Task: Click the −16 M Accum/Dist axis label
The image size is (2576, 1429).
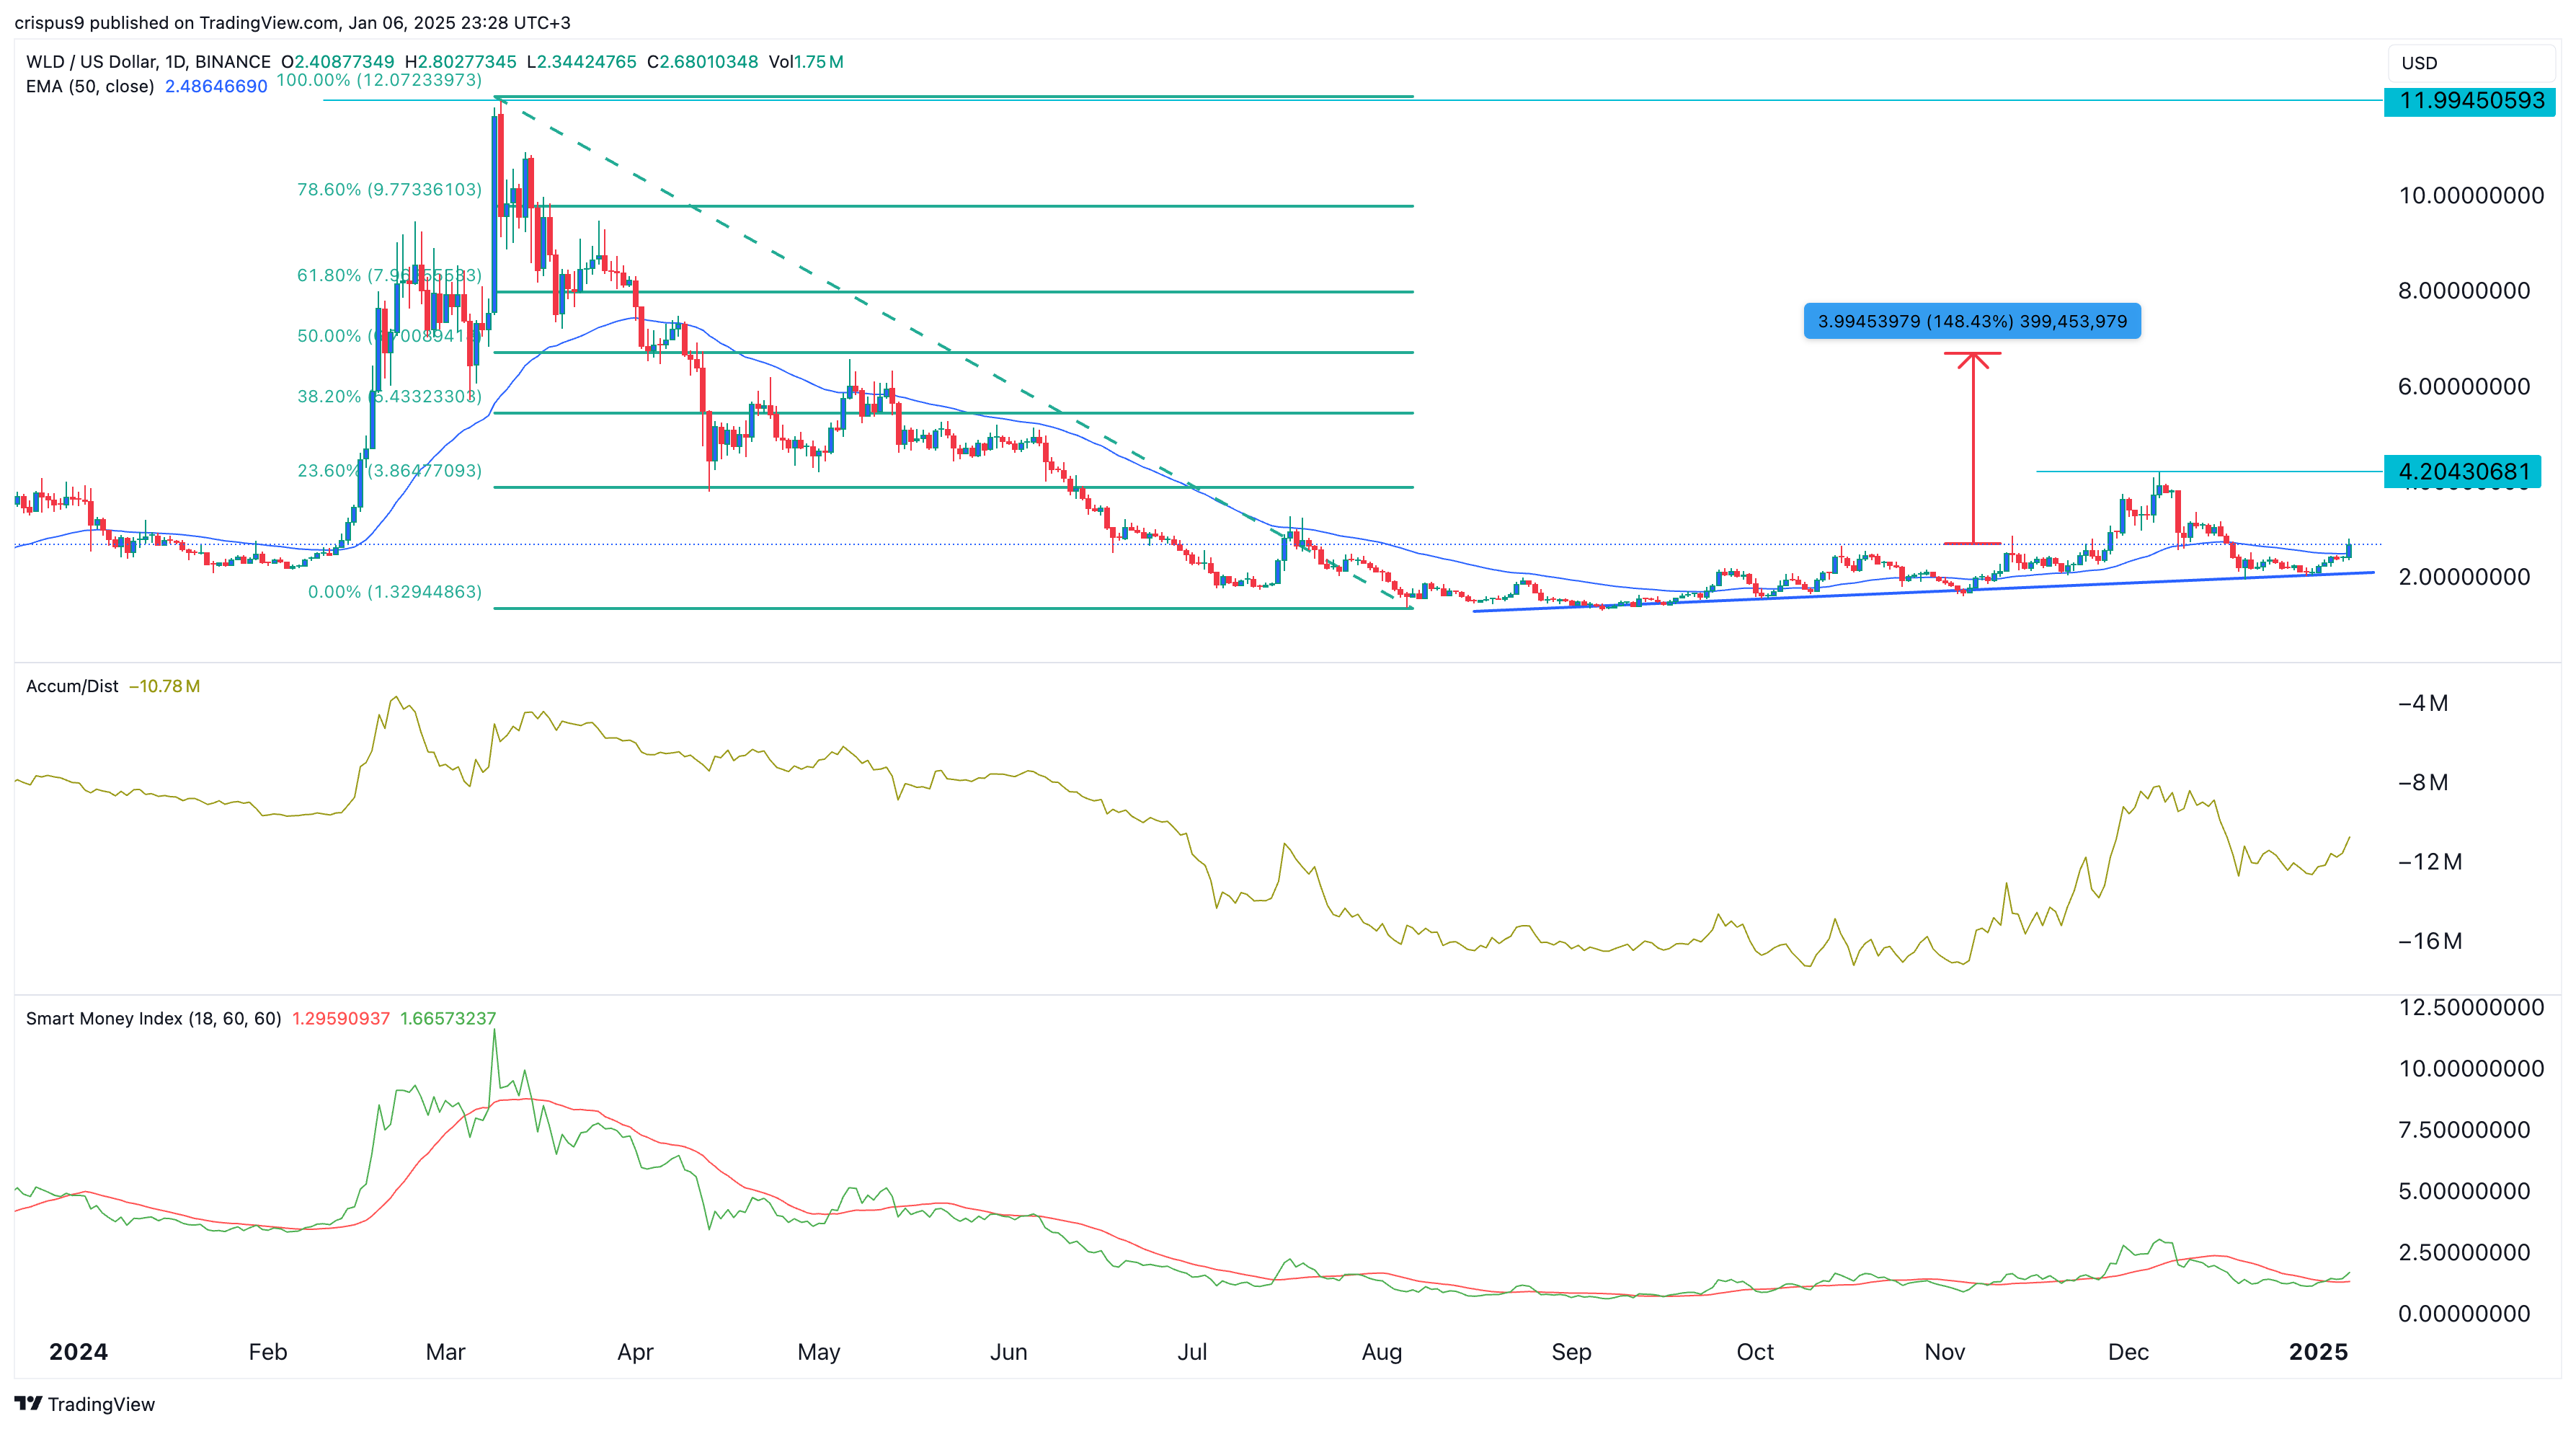Action: point(2430,941)
